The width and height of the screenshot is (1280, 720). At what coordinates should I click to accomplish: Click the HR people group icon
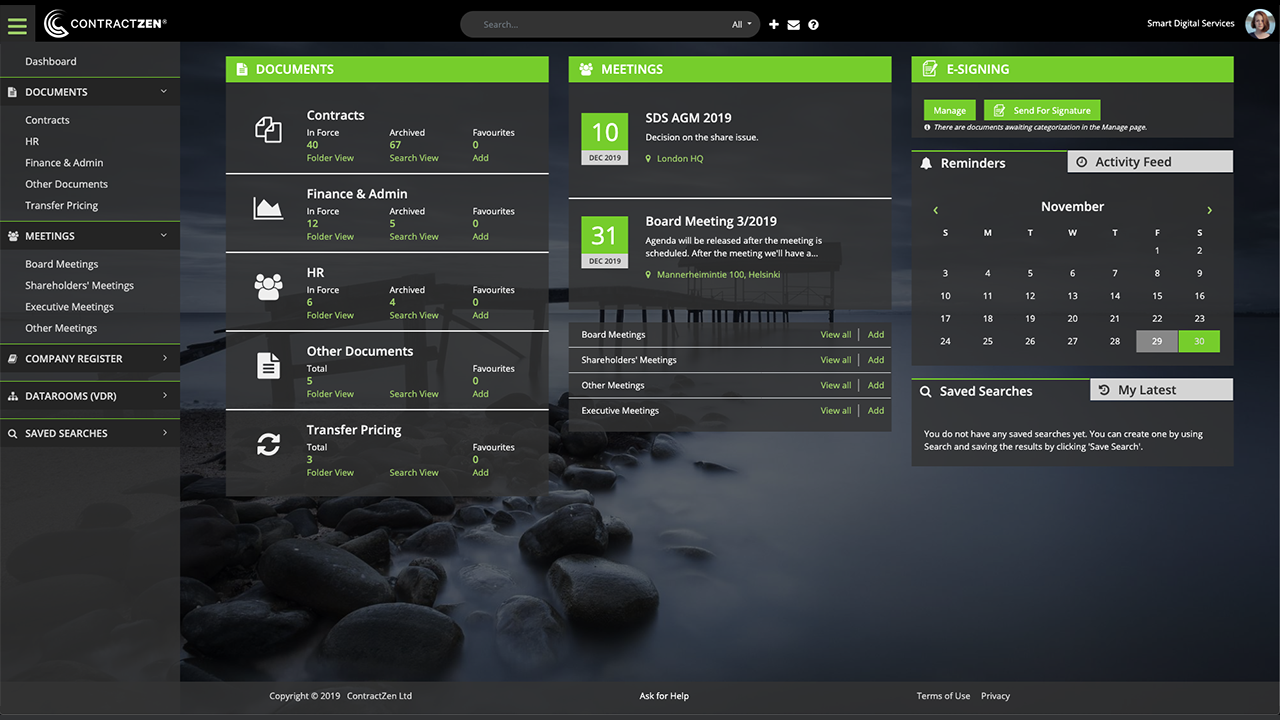(268, 287)
